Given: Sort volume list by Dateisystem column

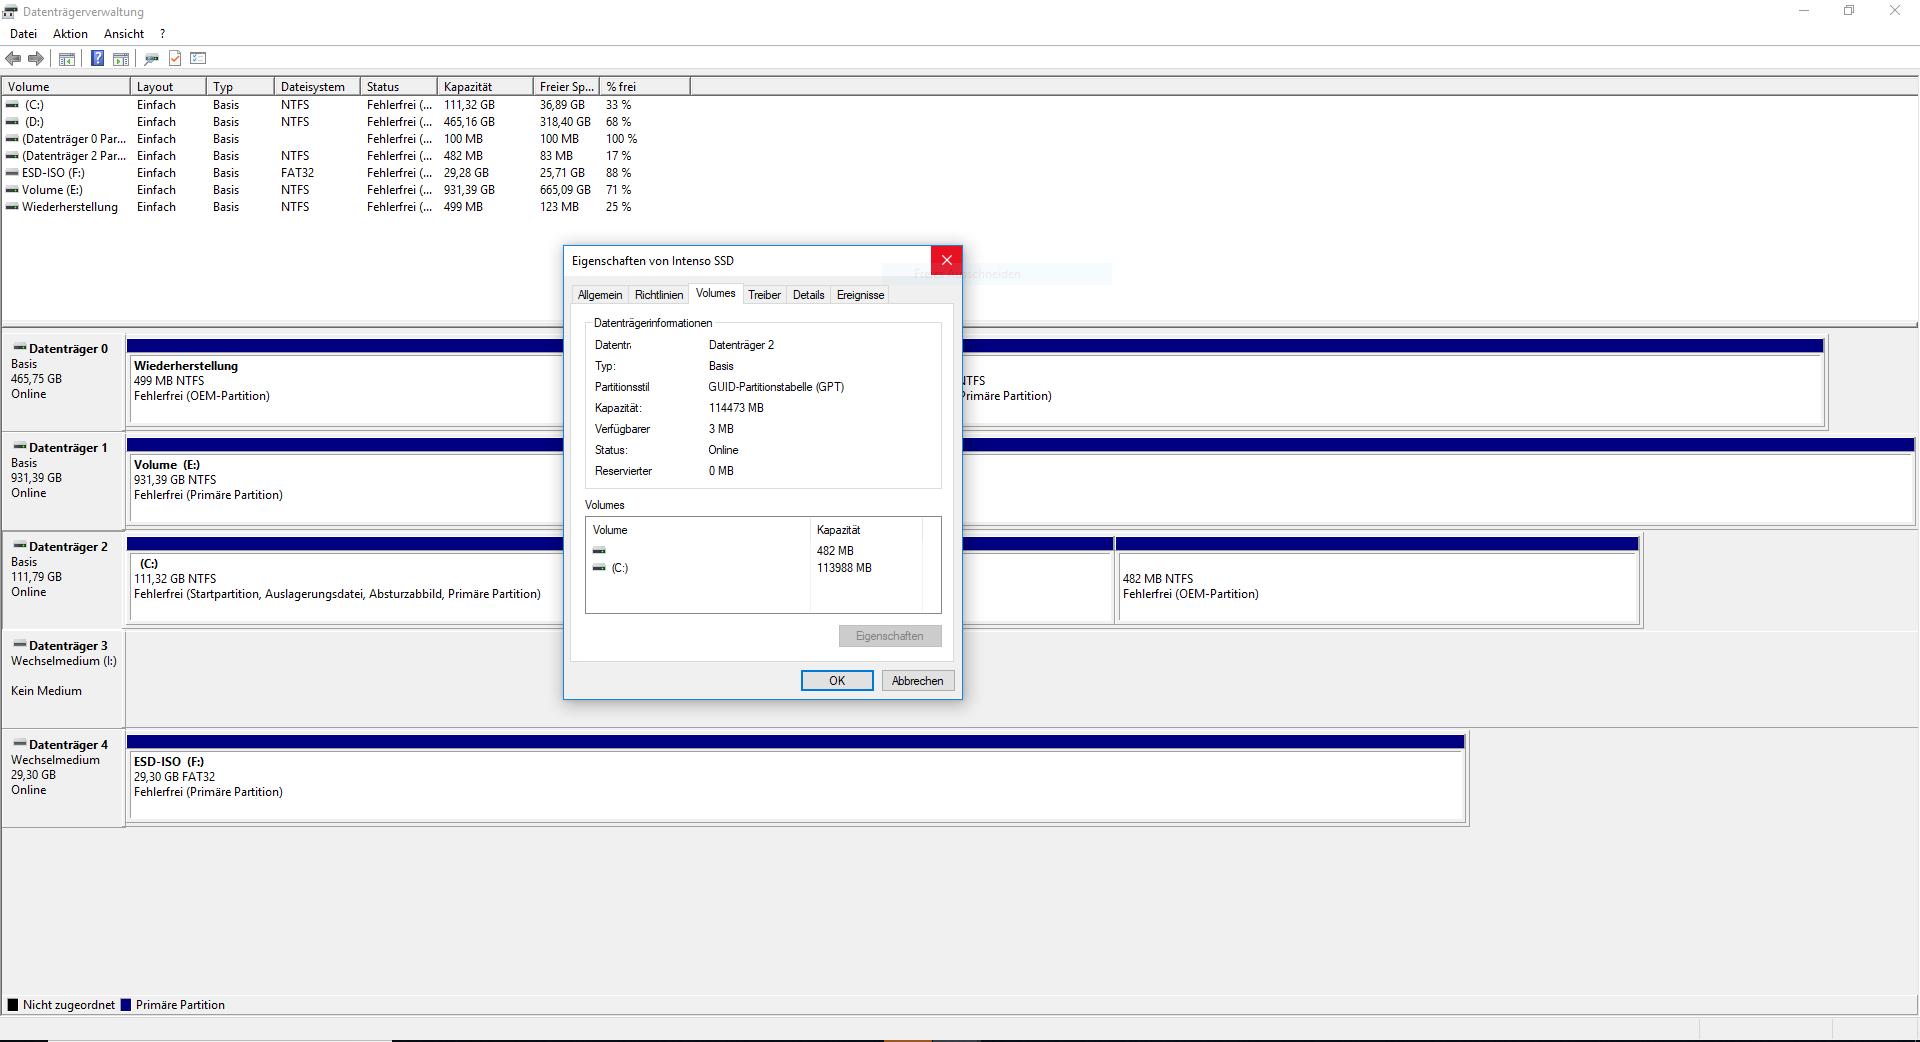Looking at the screenshot, I should coord(317,87).
